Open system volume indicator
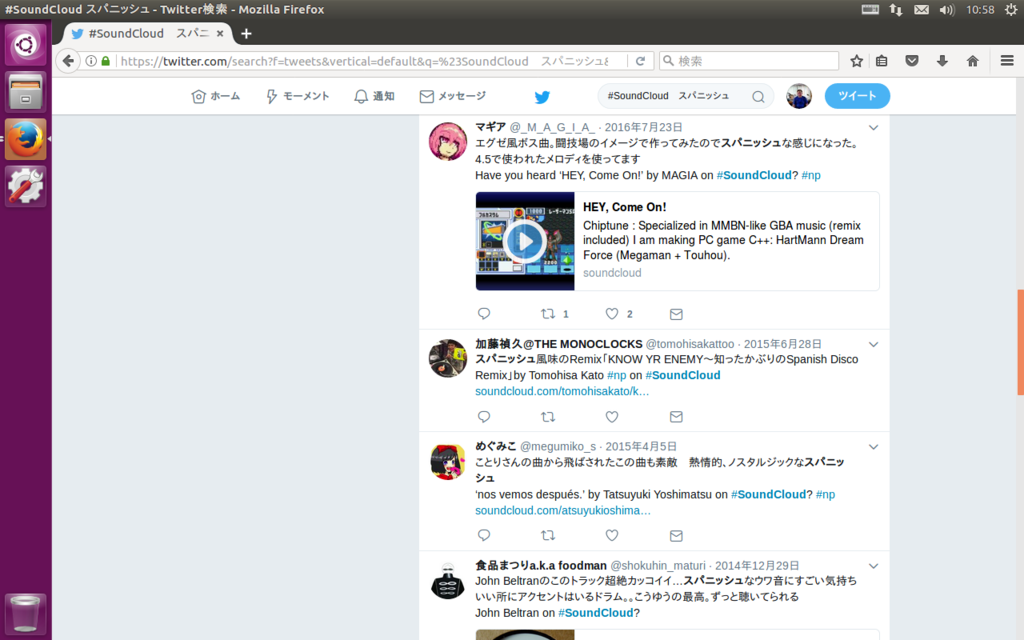The image size is (1024, 640). click(946, 10)
